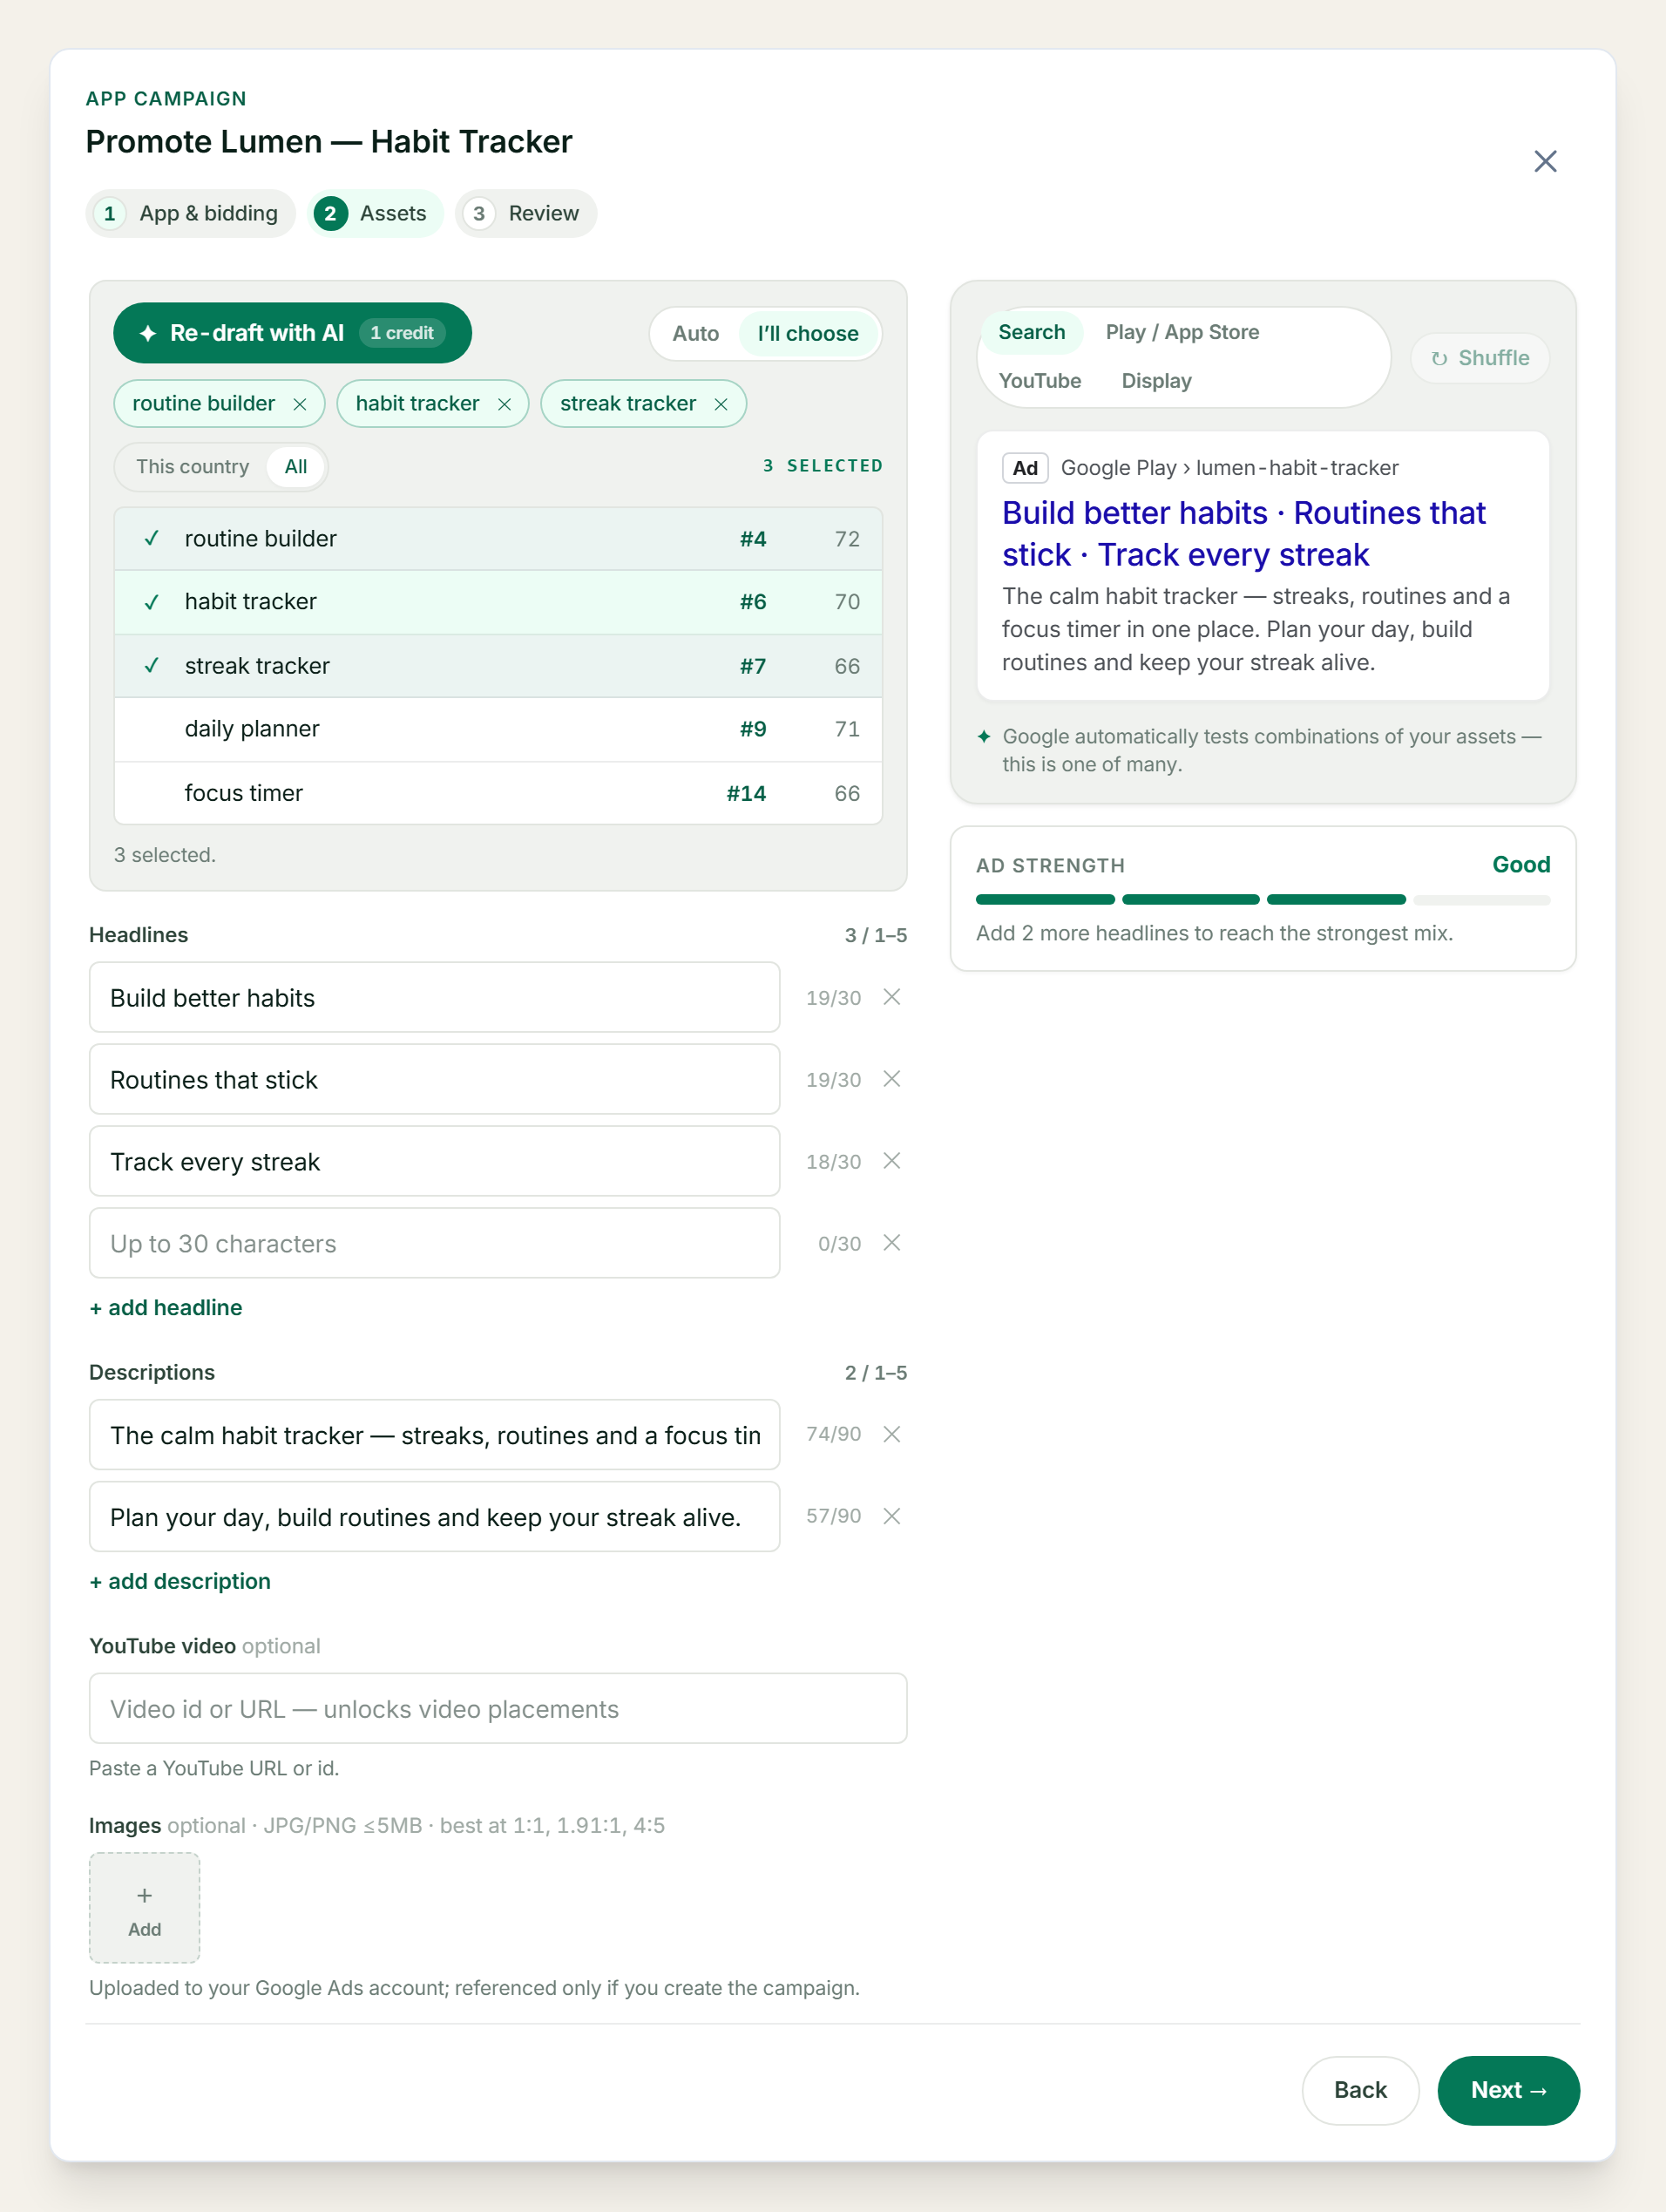Switch preview to Display
This screenshot has width=1666, height=2212.
tap(1156, 381)
